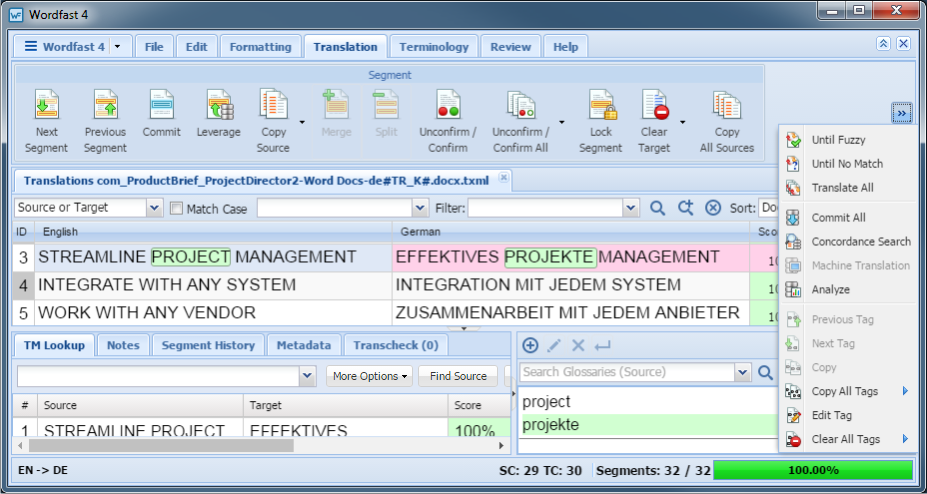Add a new glossary term (plus icon)
This screenshot has height=494, width=927.
tap(530, 346)
